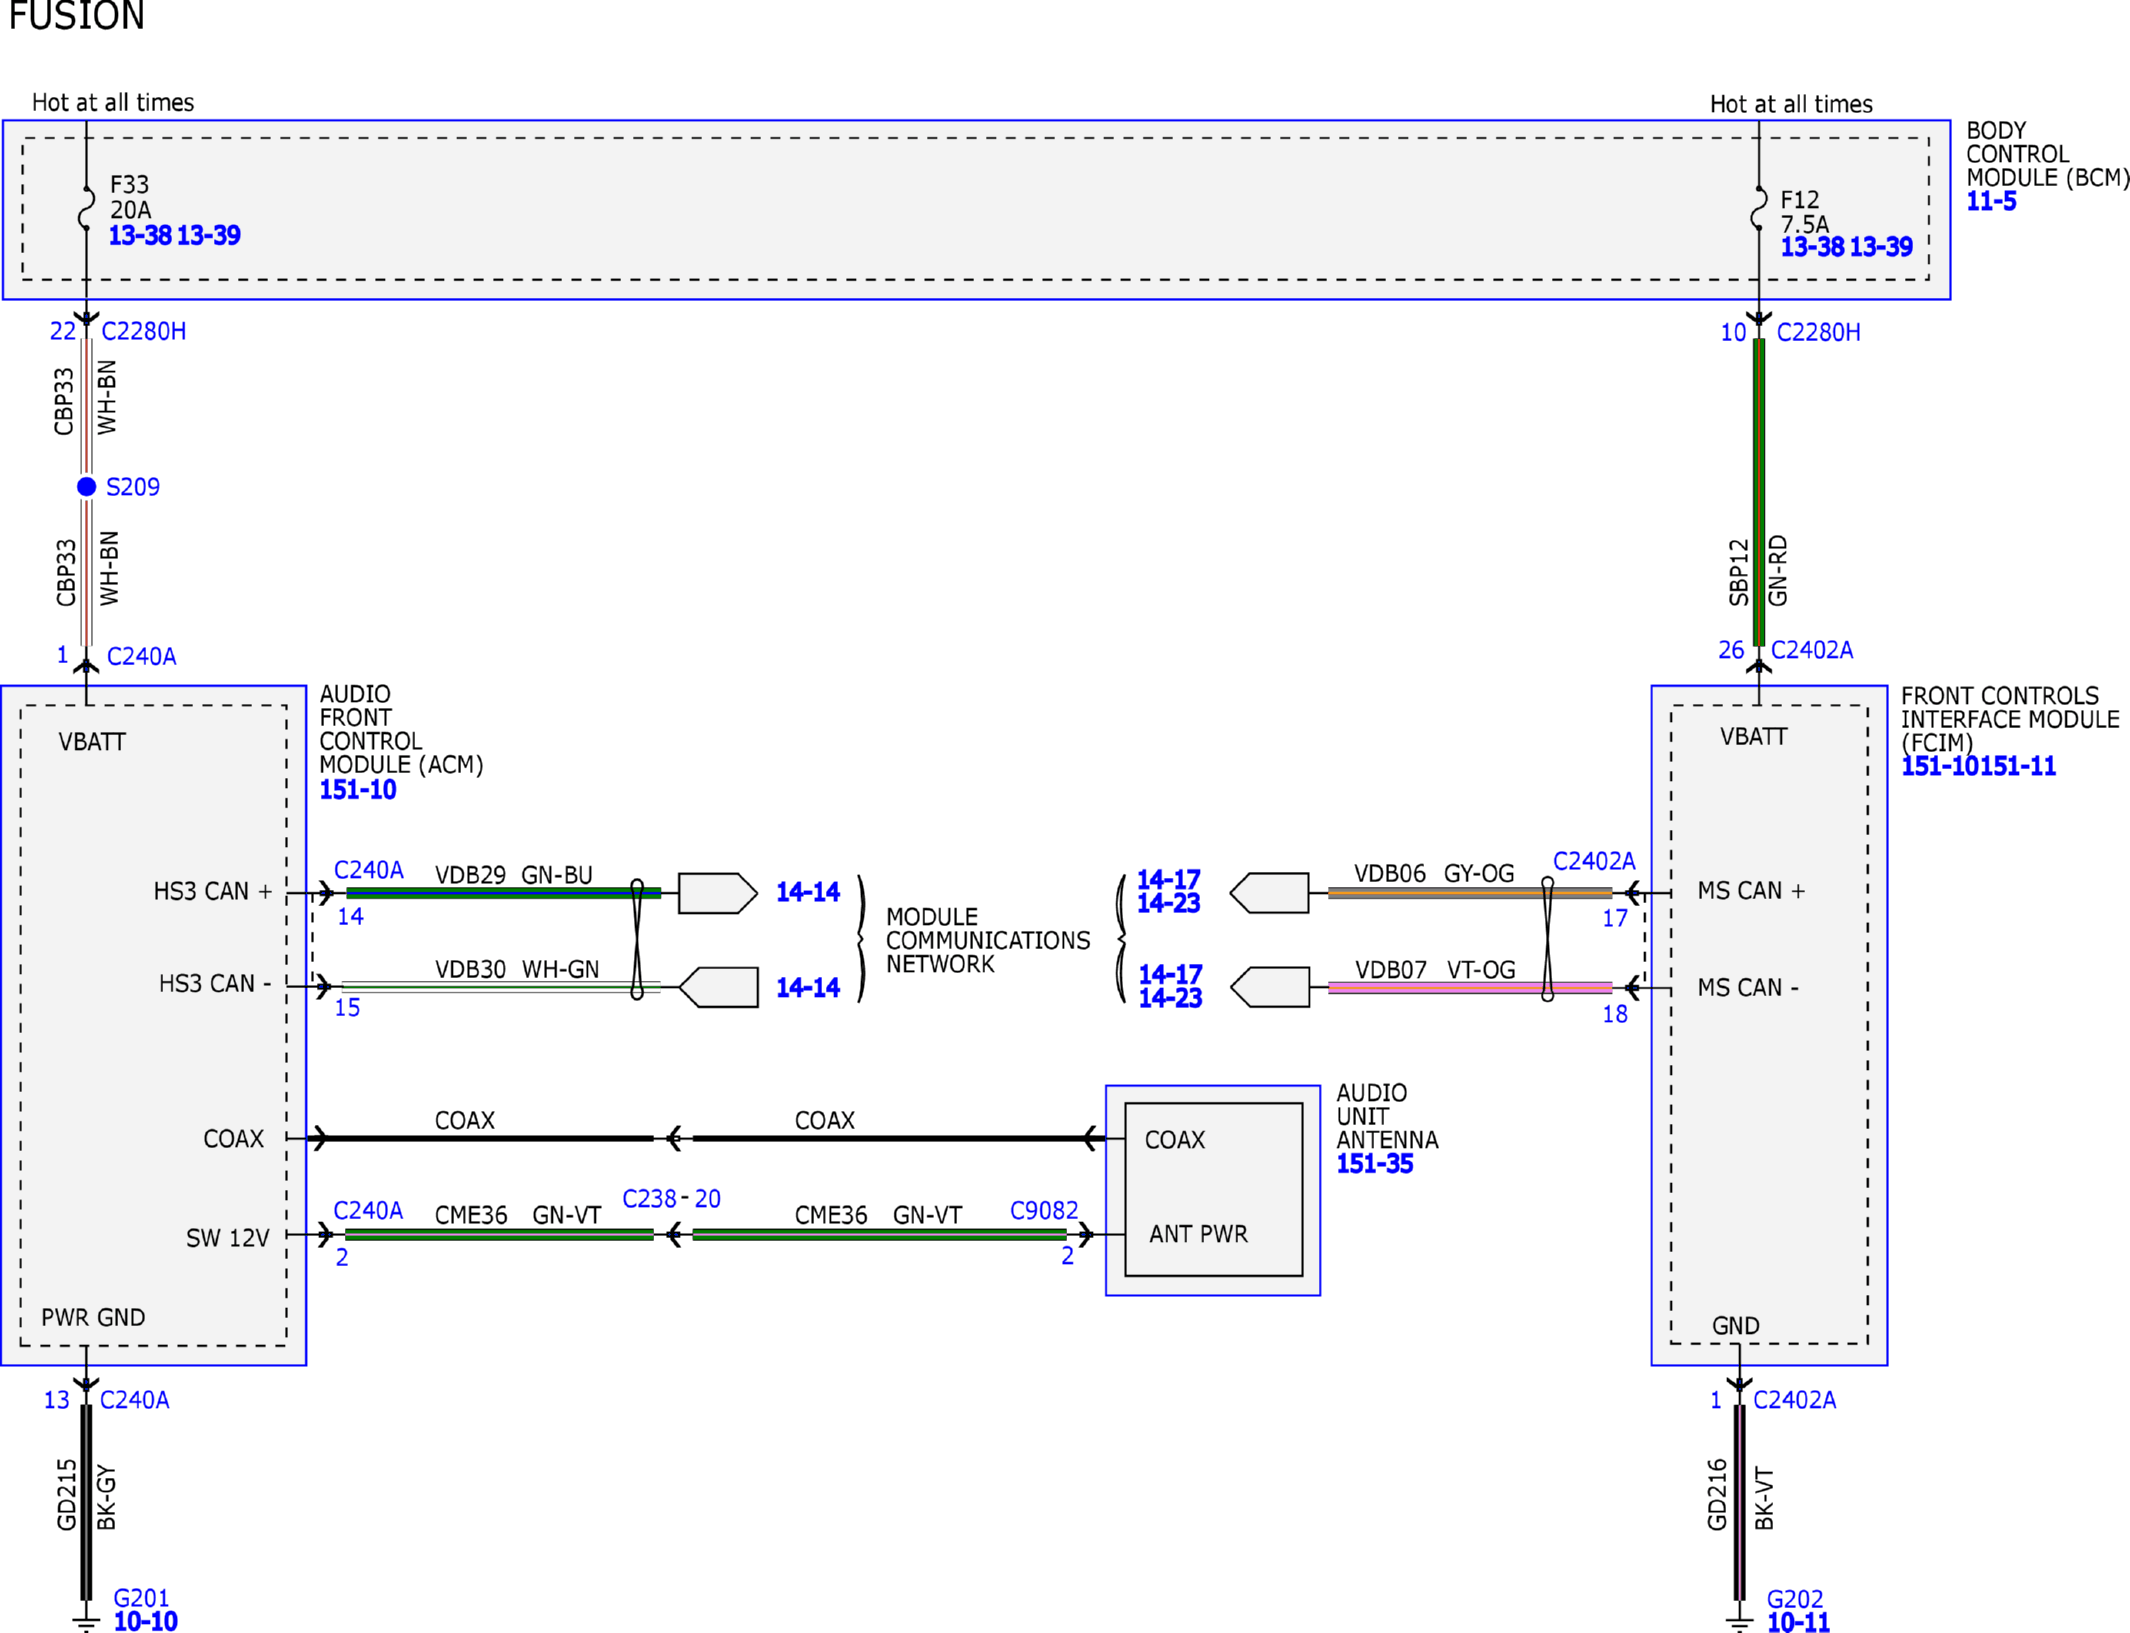Click connector label C2402A below the GND terminal
This screenshot has height=1633, width=2130.
(1795, 1400)
